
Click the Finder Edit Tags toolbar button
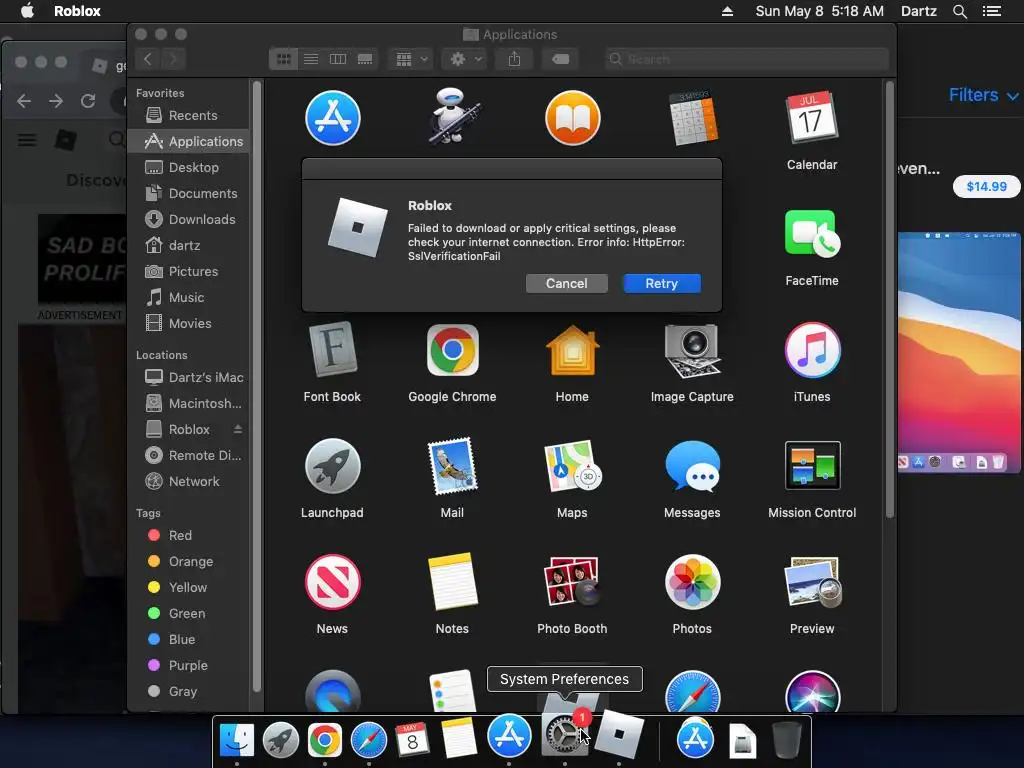560,59
